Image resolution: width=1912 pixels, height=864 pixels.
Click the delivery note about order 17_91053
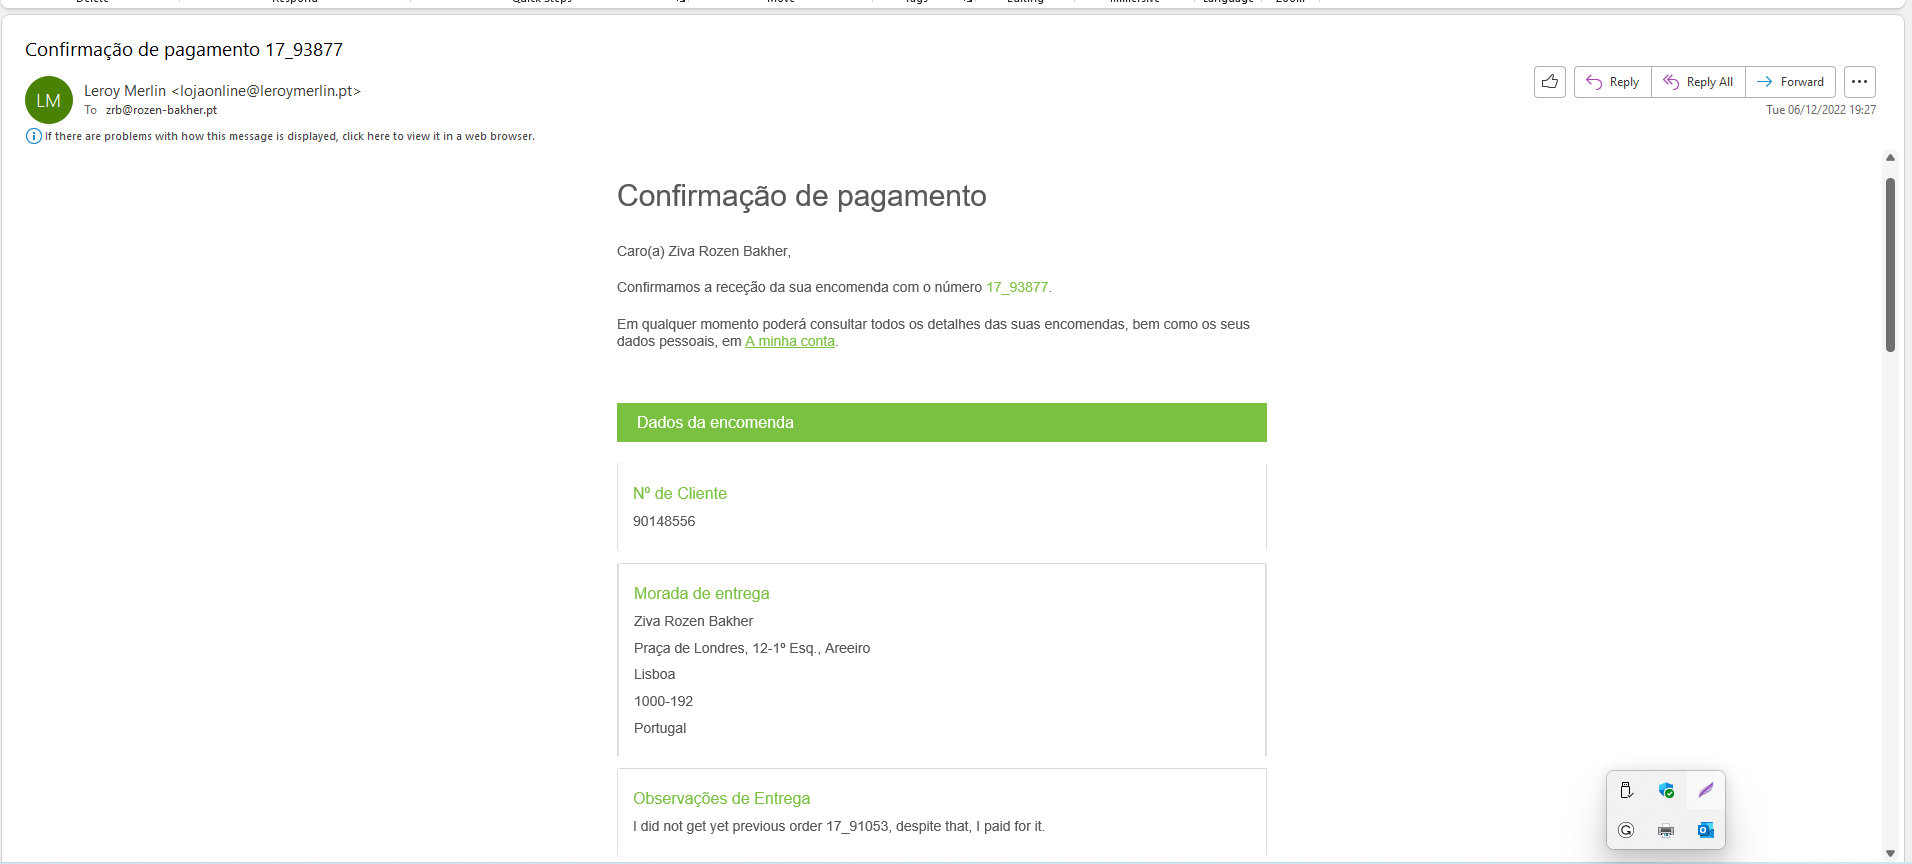[x=839, y=826]
